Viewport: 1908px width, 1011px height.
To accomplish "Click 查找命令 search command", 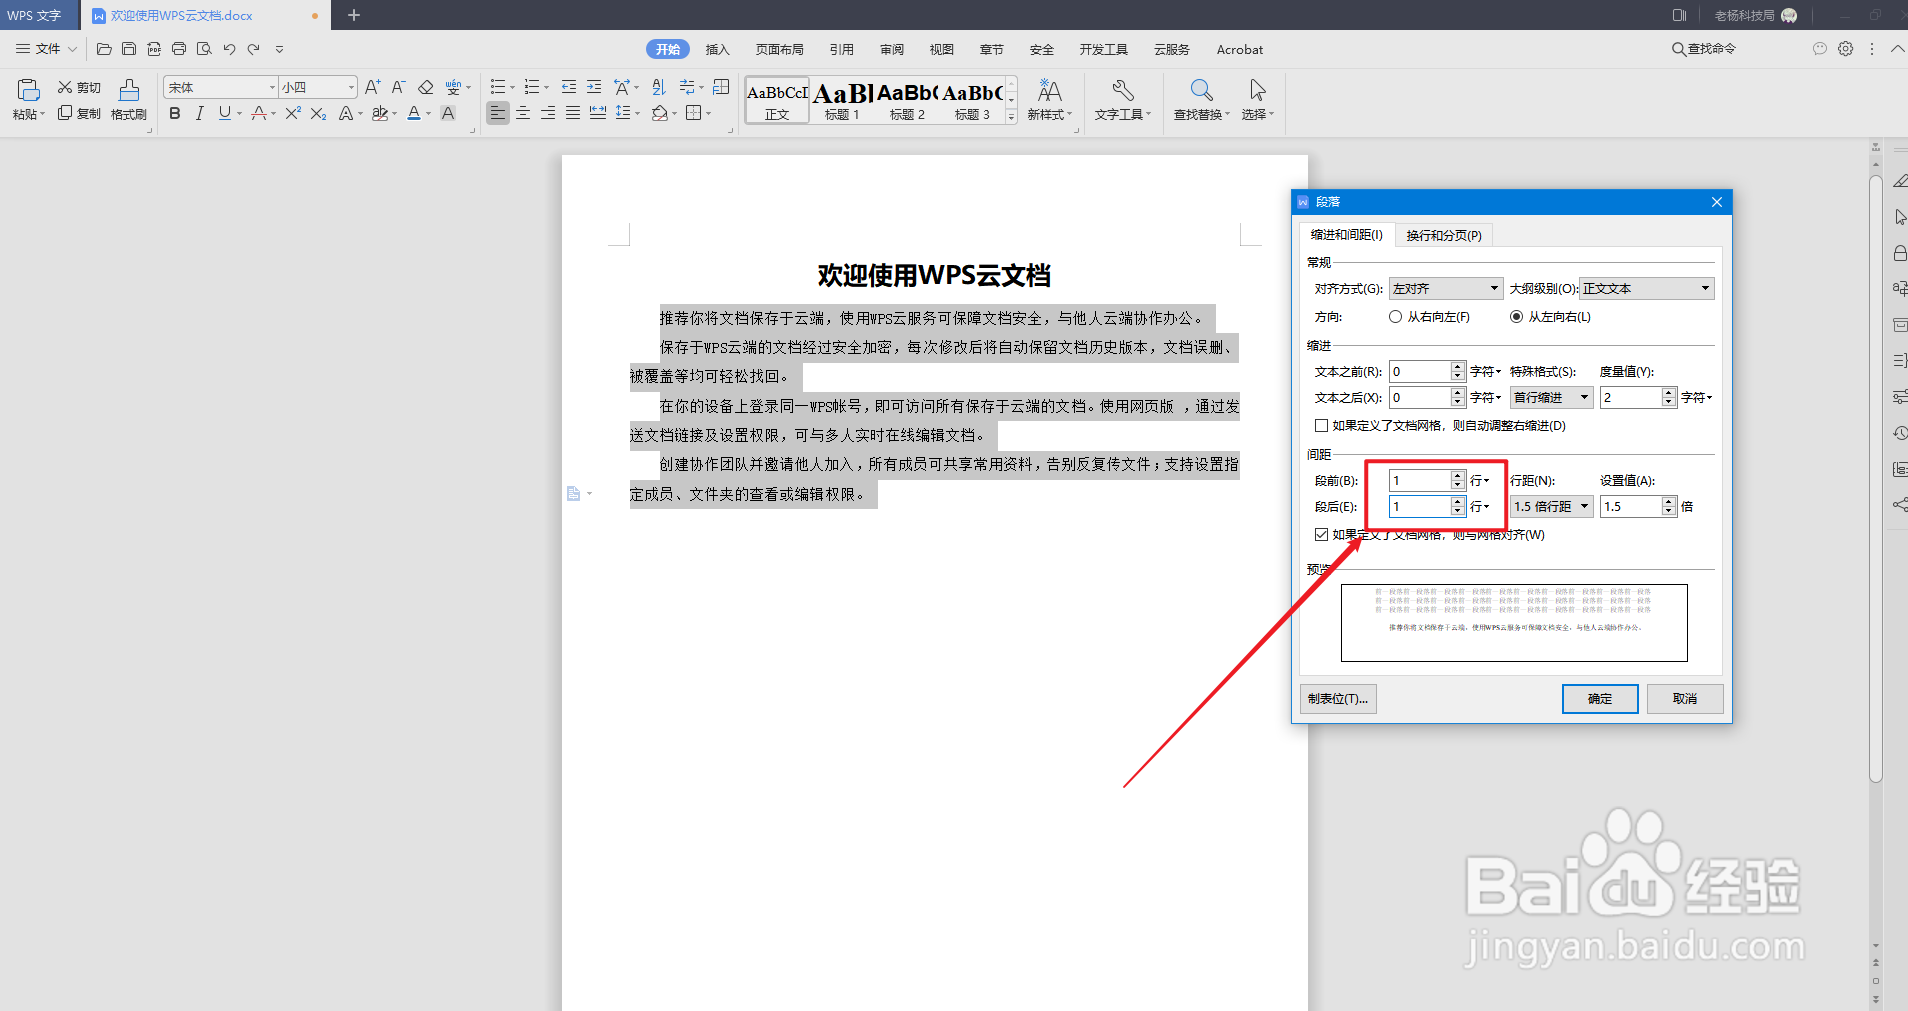I will (1704, 49).
